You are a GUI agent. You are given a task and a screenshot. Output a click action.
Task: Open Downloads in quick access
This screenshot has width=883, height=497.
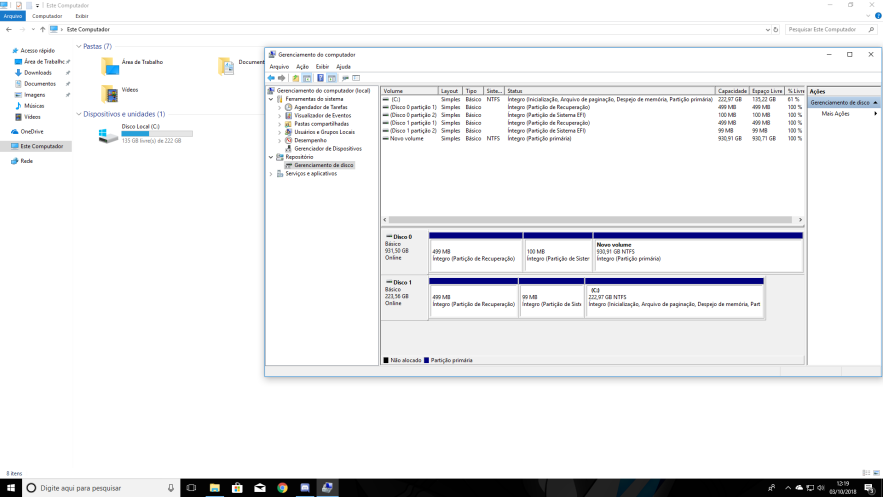point(37,73)
